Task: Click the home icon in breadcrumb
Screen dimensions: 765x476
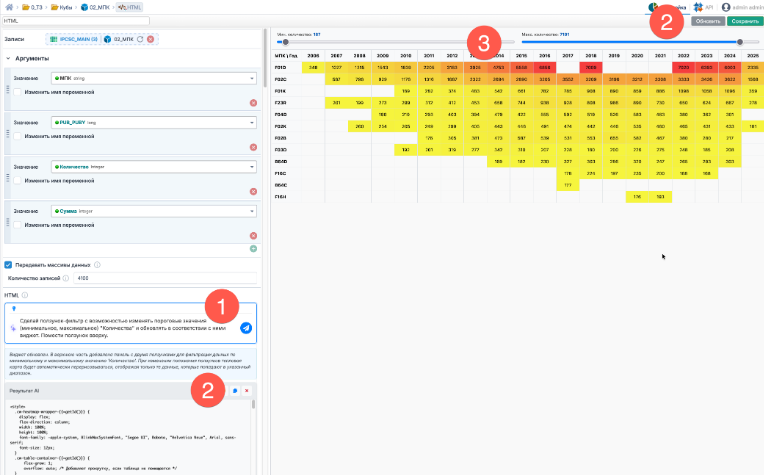Action: coord(7,7)
